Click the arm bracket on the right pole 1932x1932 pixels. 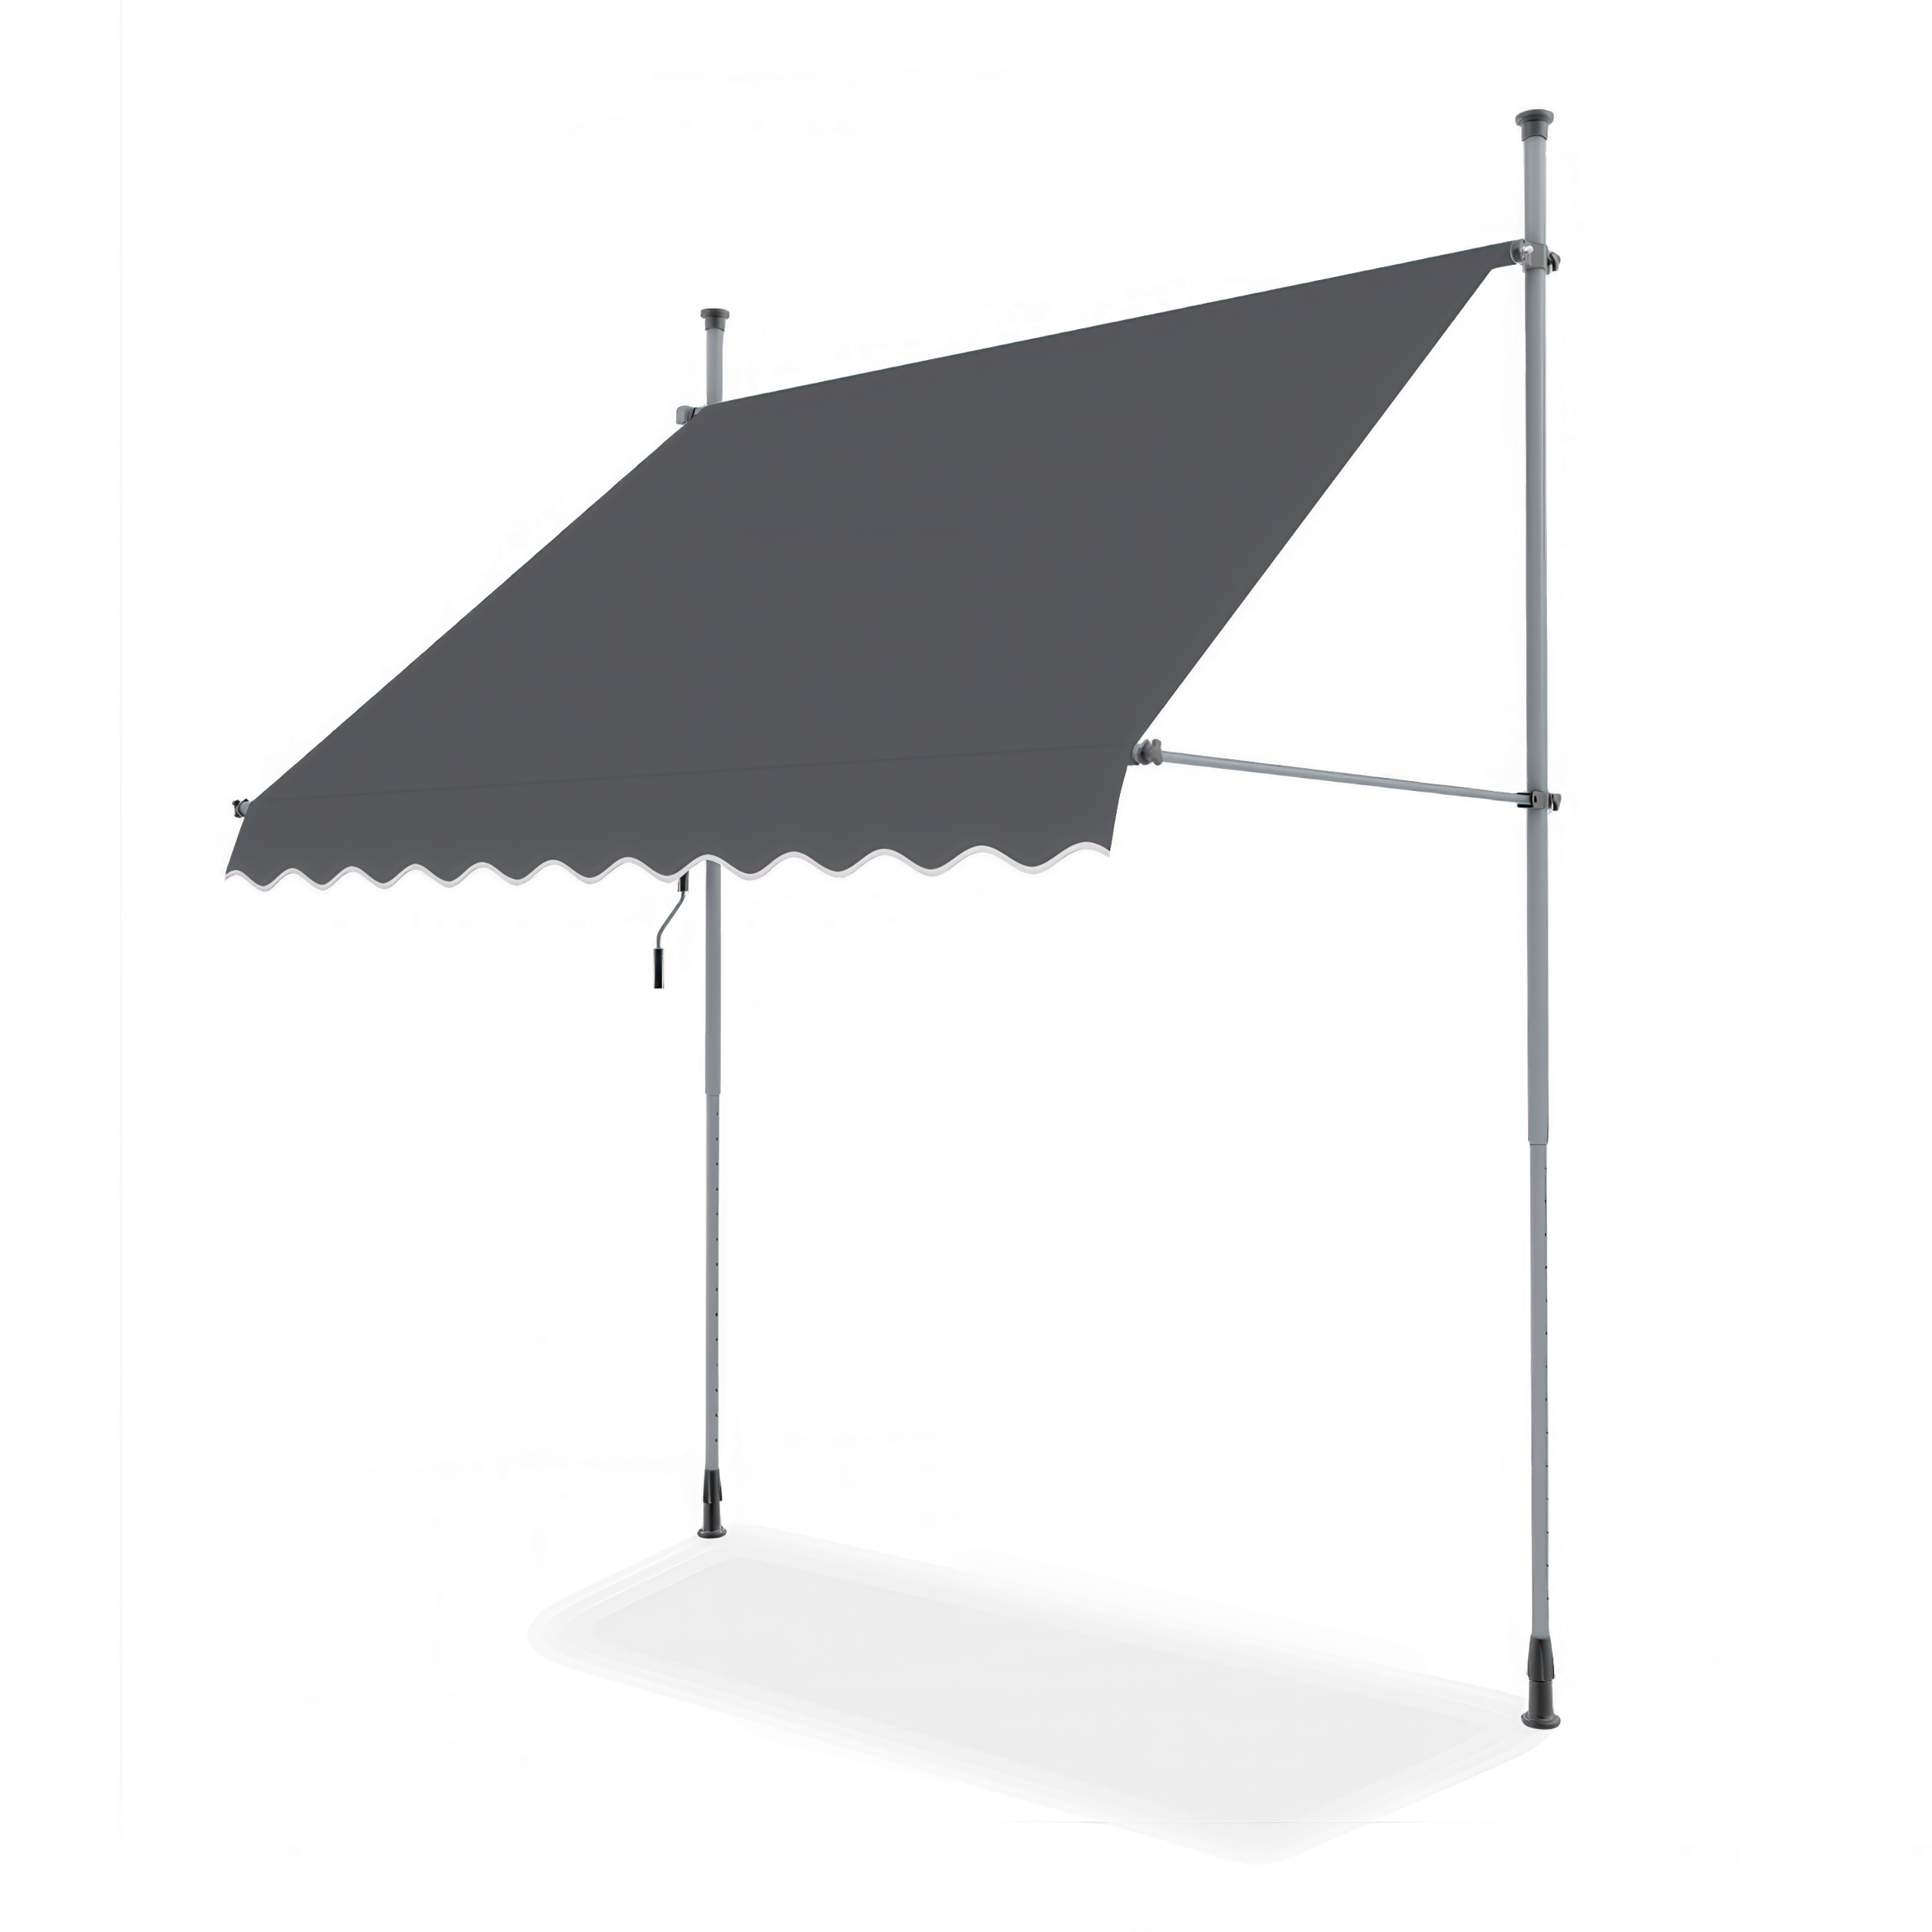click(x=1540, y=800)
